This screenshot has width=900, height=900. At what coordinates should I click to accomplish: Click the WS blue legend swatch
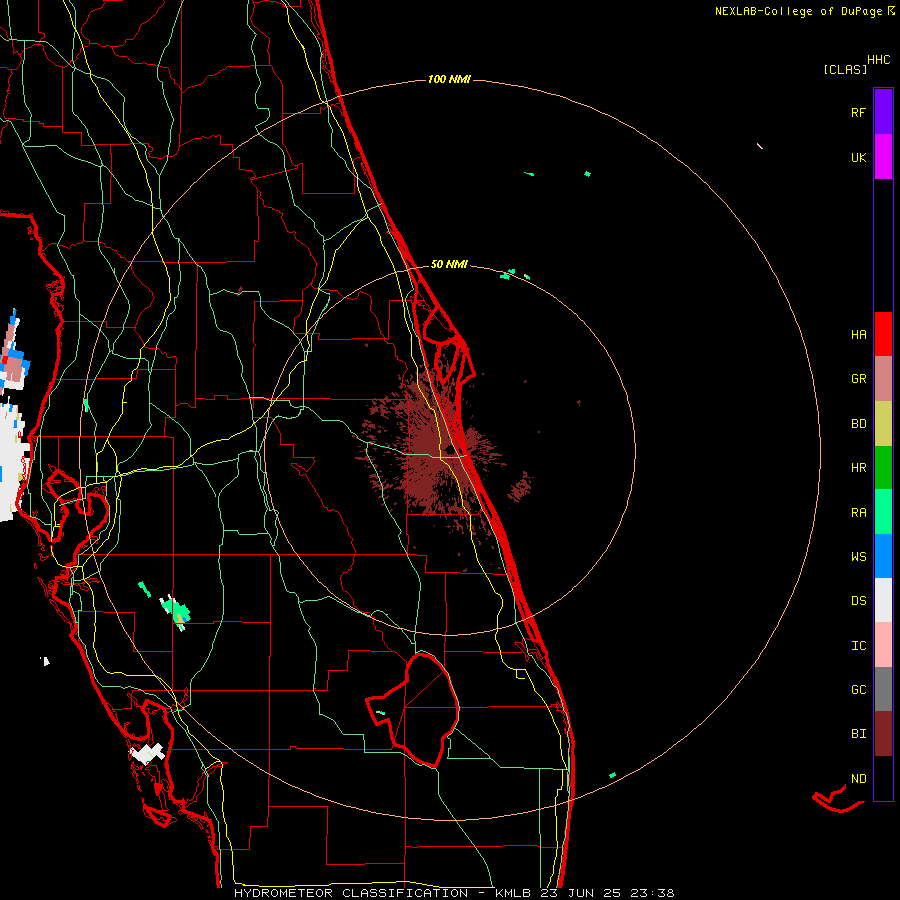tap(883, 556)
